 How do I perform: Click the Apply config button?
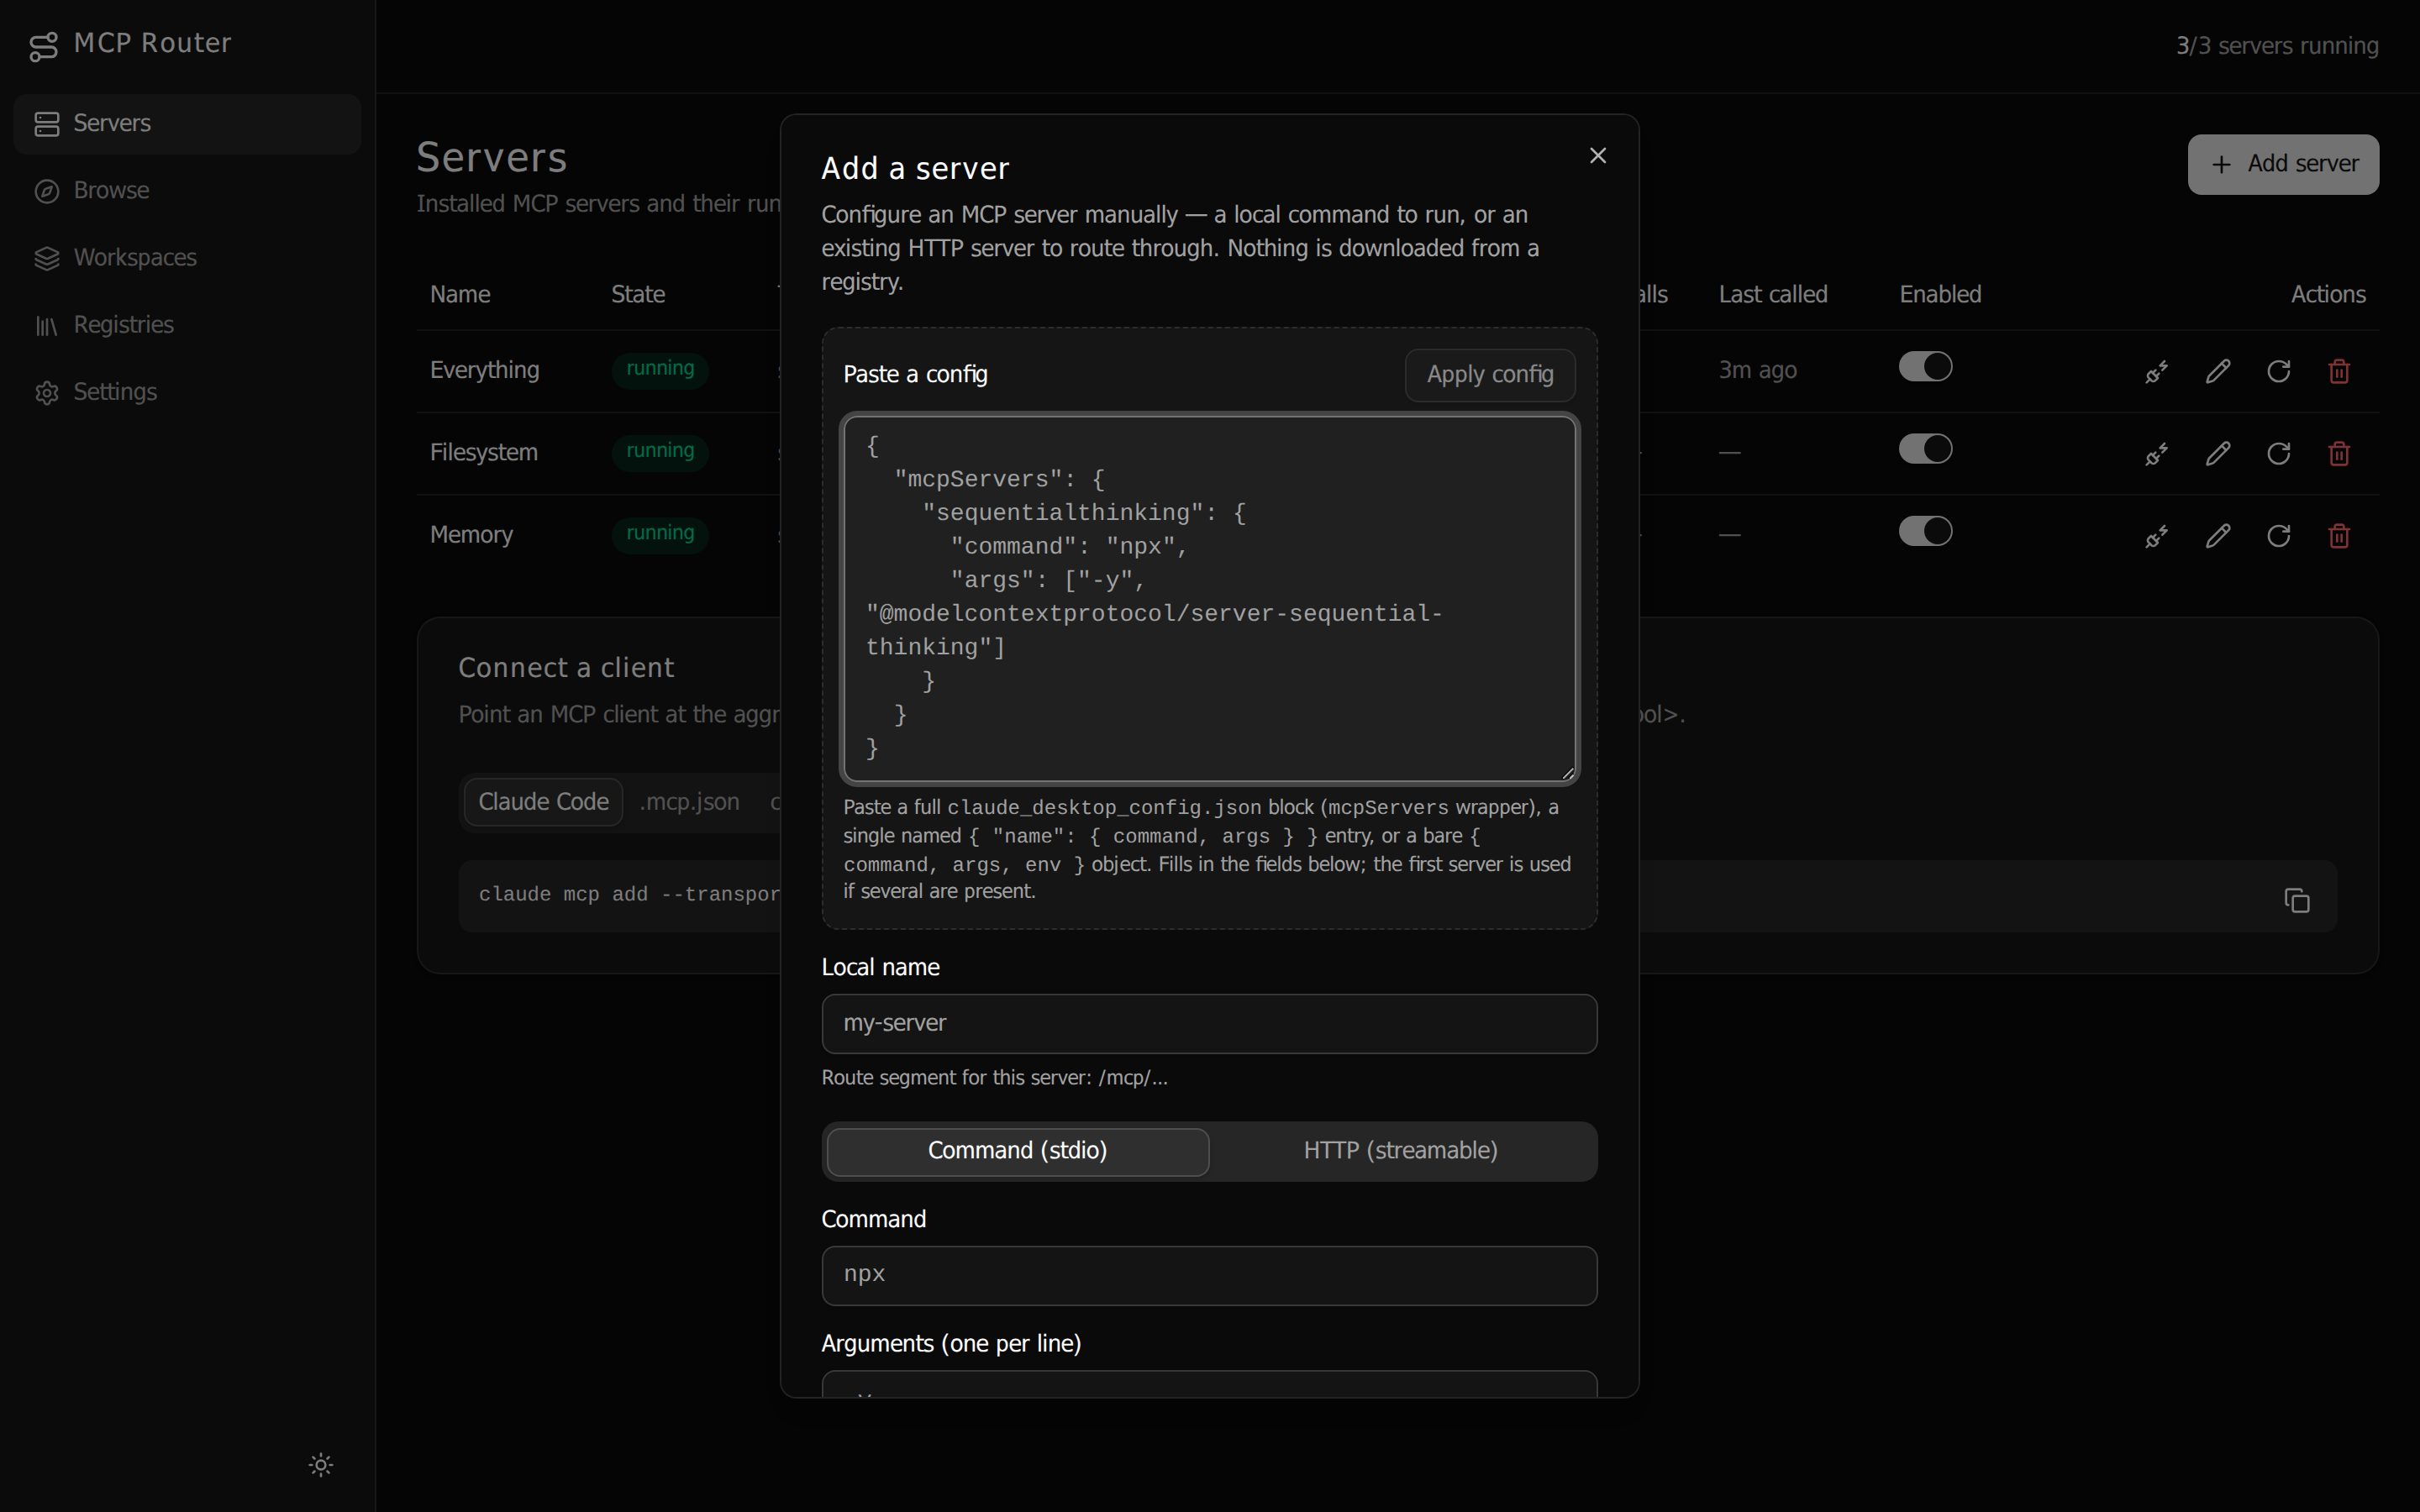tap(1490, 375)
